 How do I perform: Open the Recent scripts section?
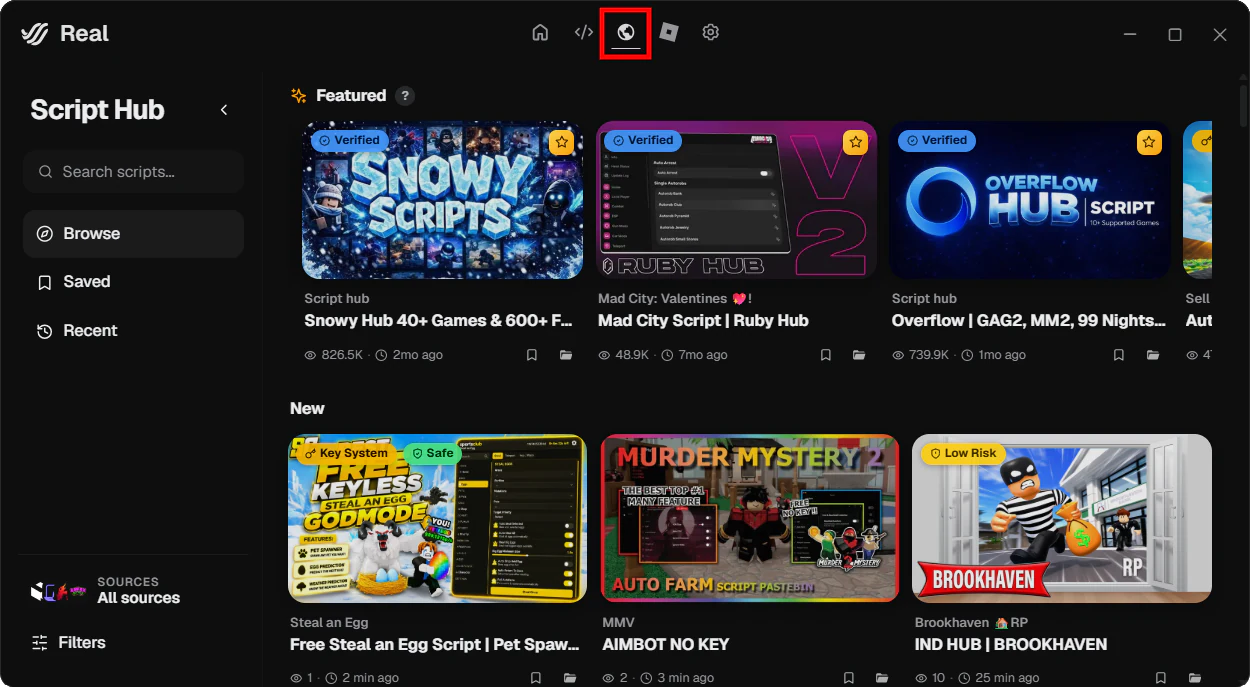click(133, 331)
